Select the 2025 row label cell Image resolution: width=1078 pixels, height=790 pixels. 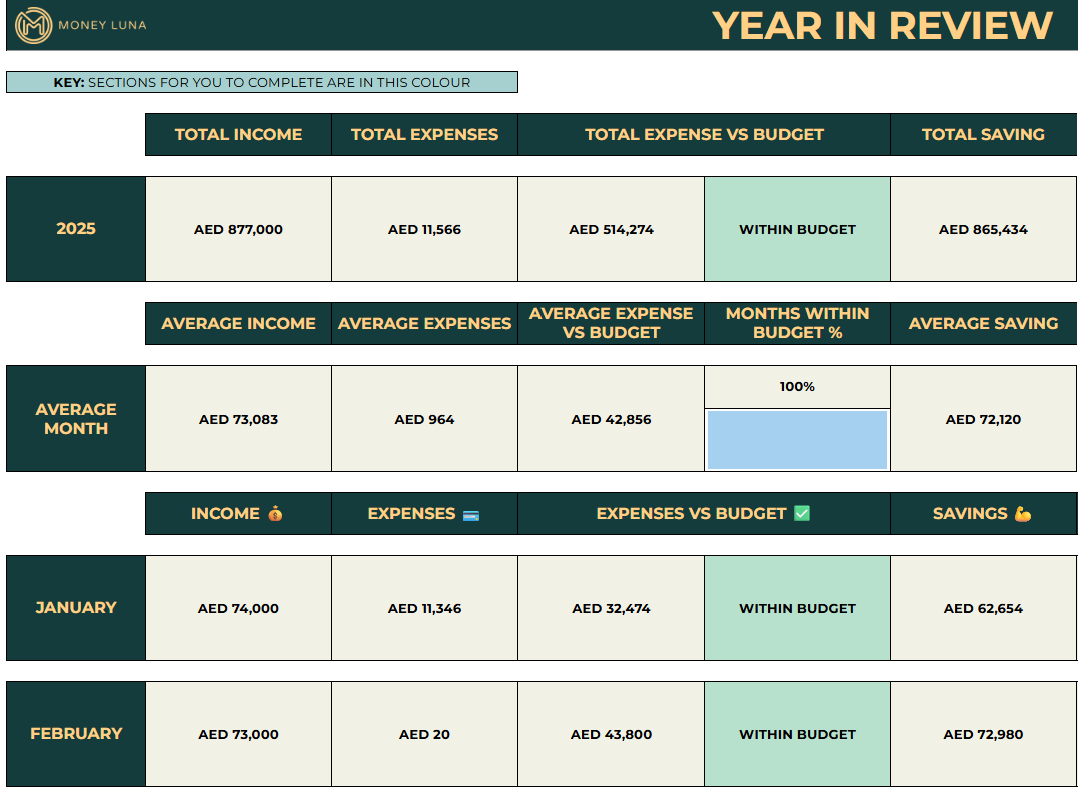(76, 229)
